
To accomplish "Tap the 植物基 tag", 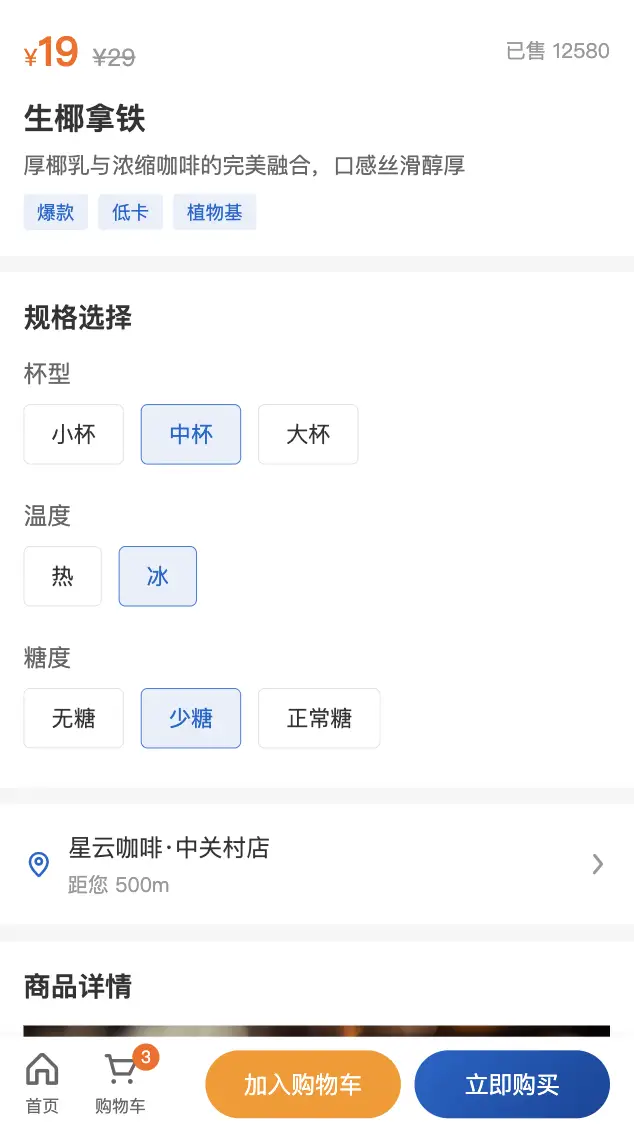I will point(214,212).
